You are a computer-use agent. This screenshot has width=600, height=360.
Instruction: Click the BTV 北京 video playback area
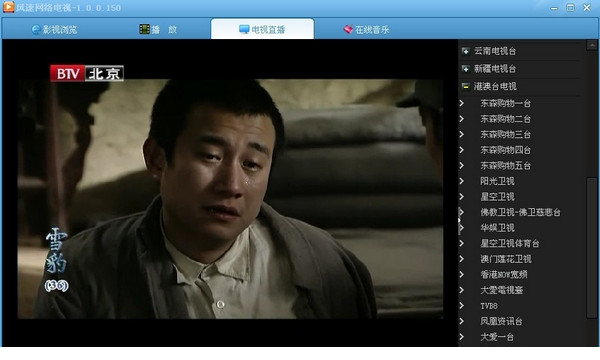click(x=230, y=193)
